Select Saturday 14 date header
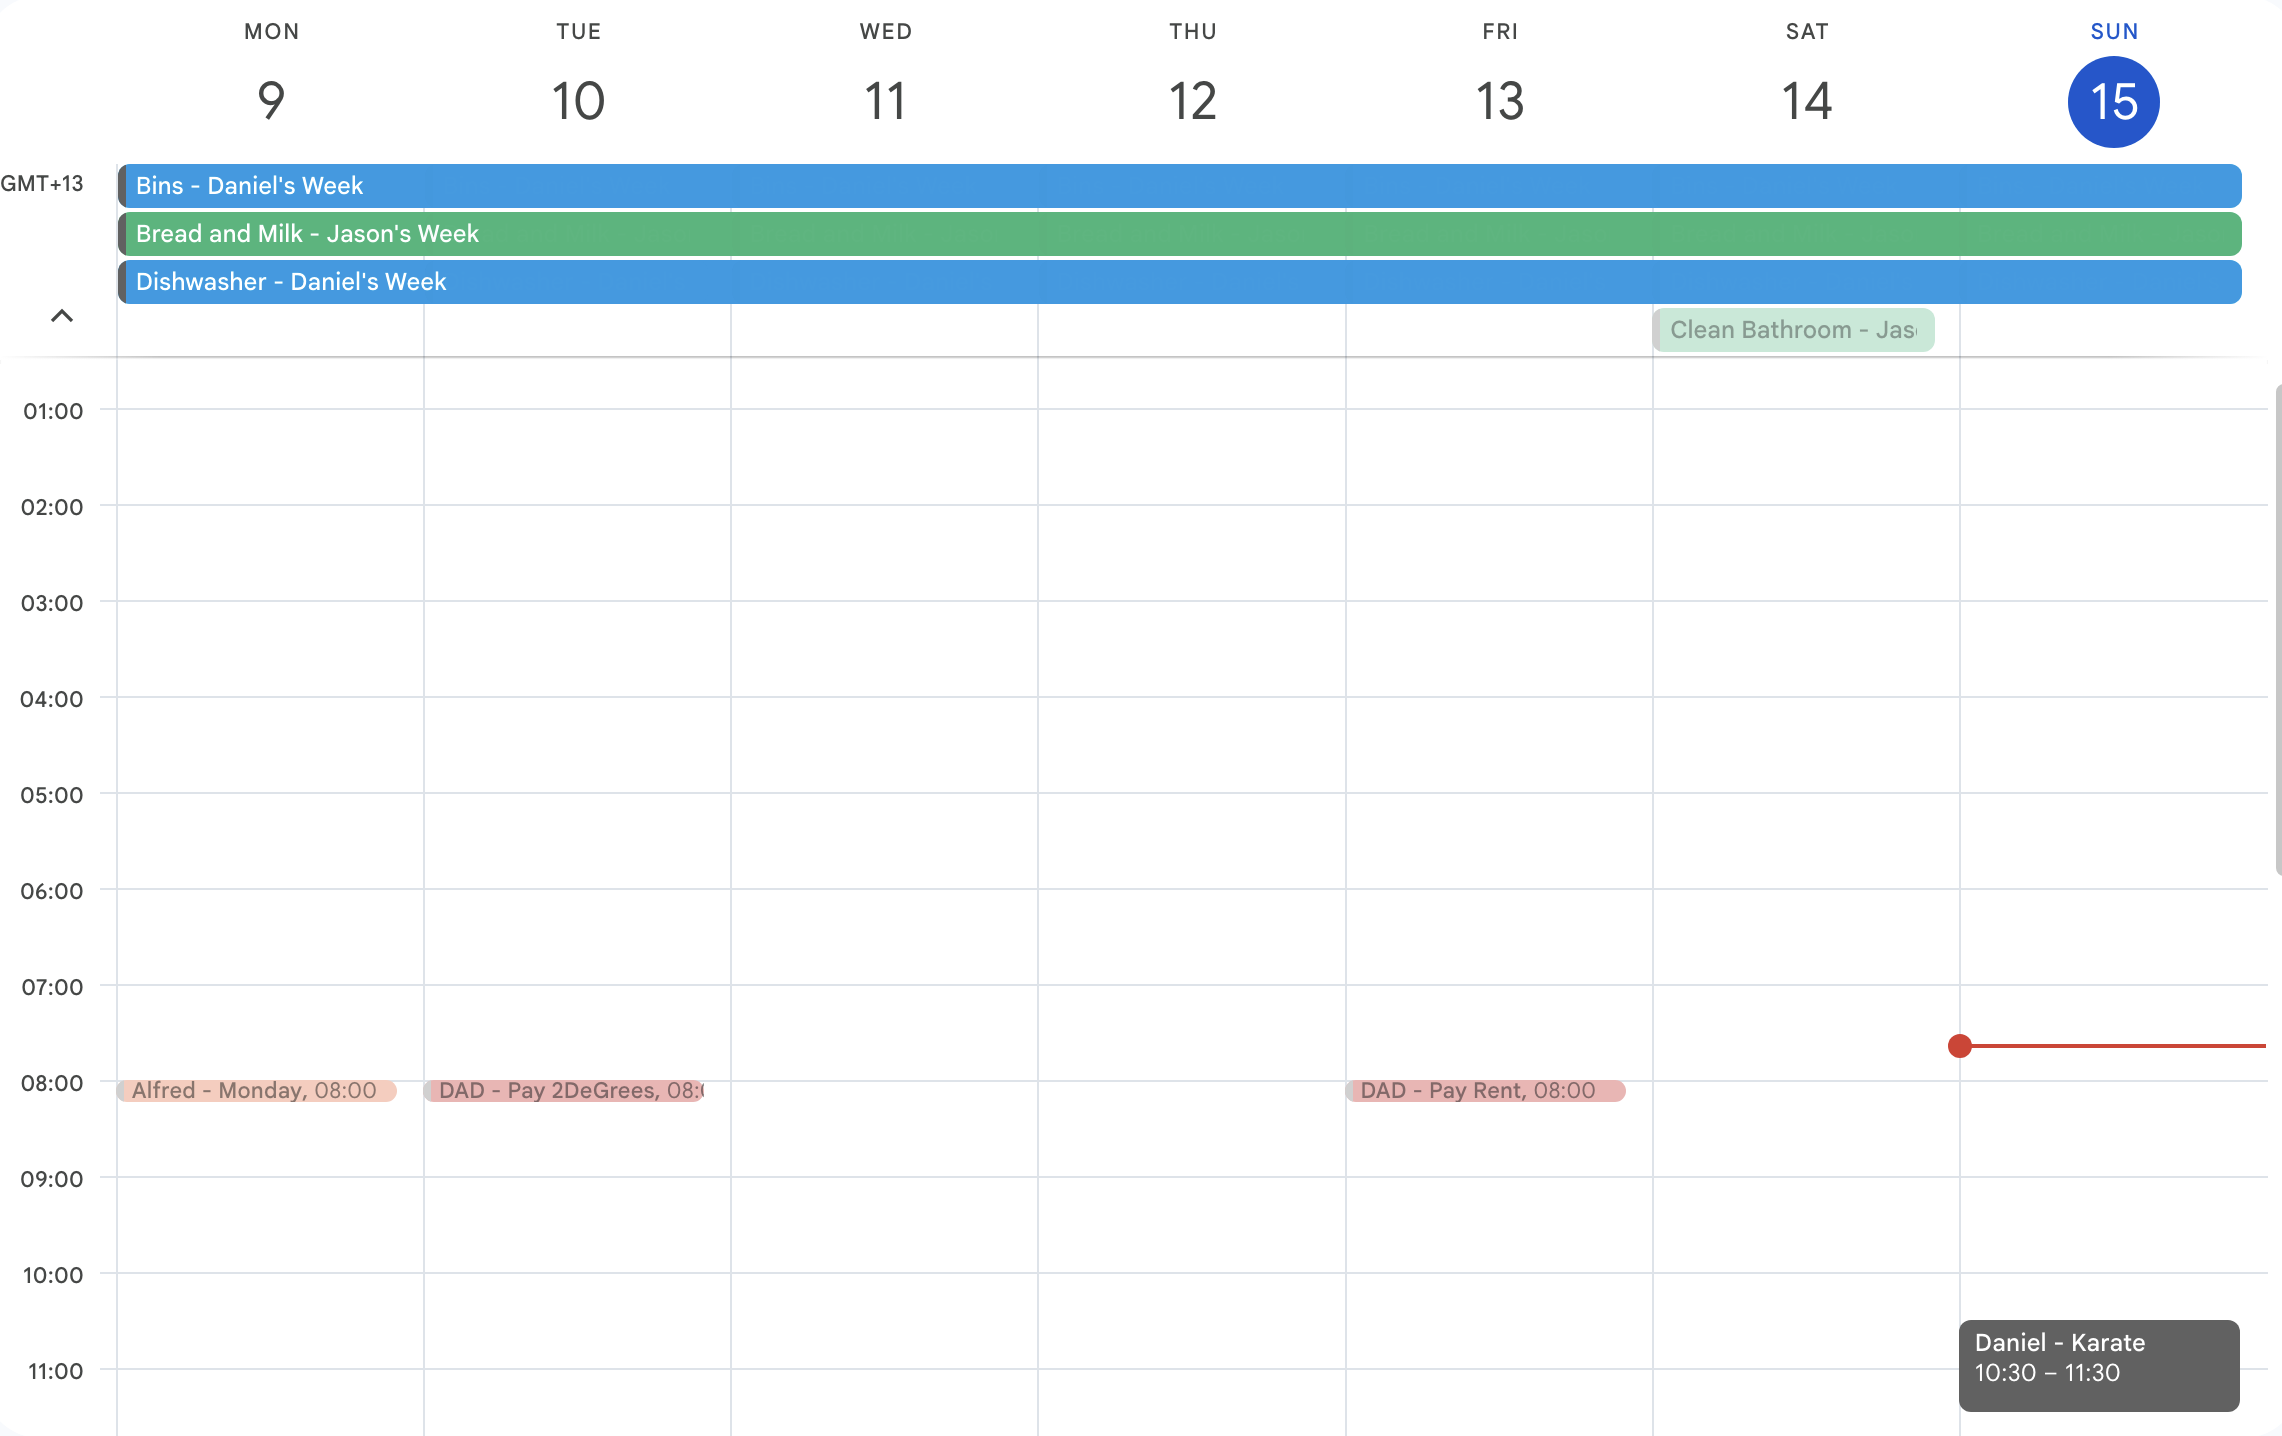The image size is (2282, 1436). [1806, 101]
